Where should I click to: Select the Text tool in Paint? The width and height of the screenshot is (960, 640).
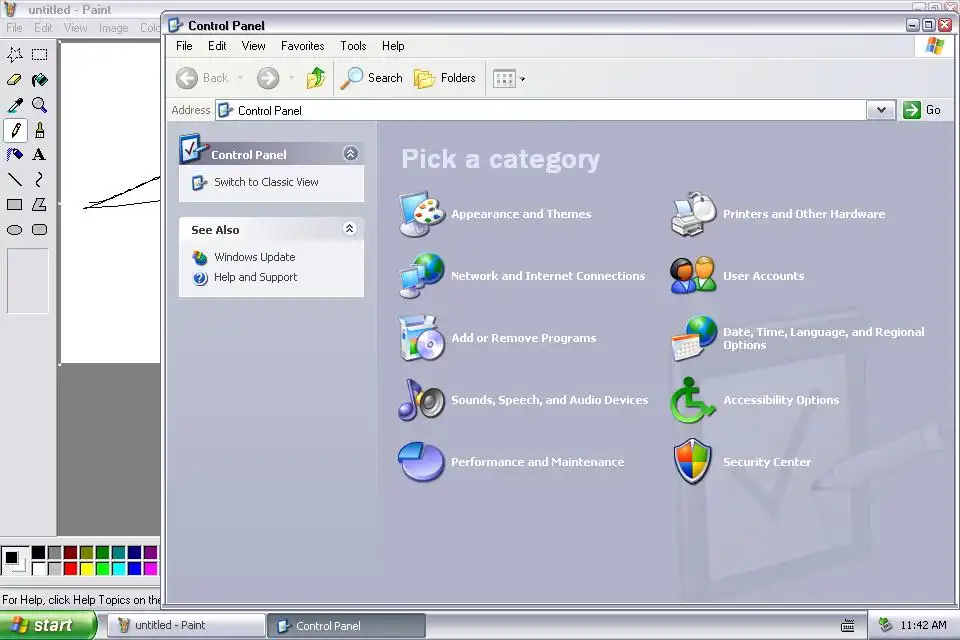[40, 154]
